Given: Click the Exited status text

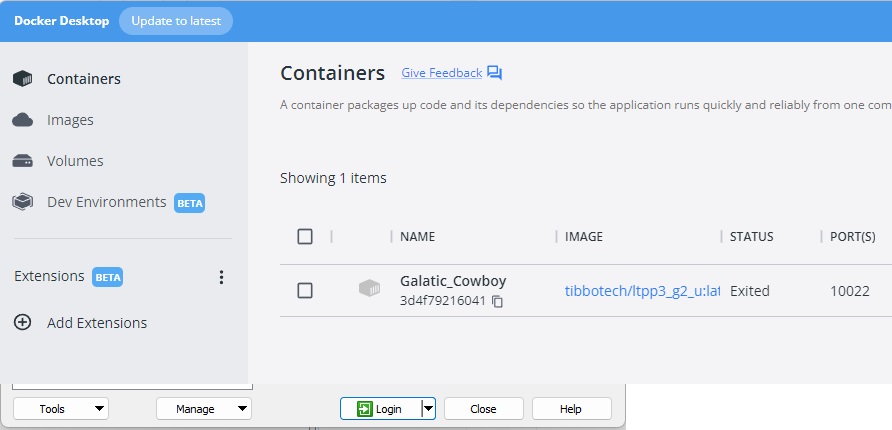Looking at the screenshot, I should click(x=750, y=291).
